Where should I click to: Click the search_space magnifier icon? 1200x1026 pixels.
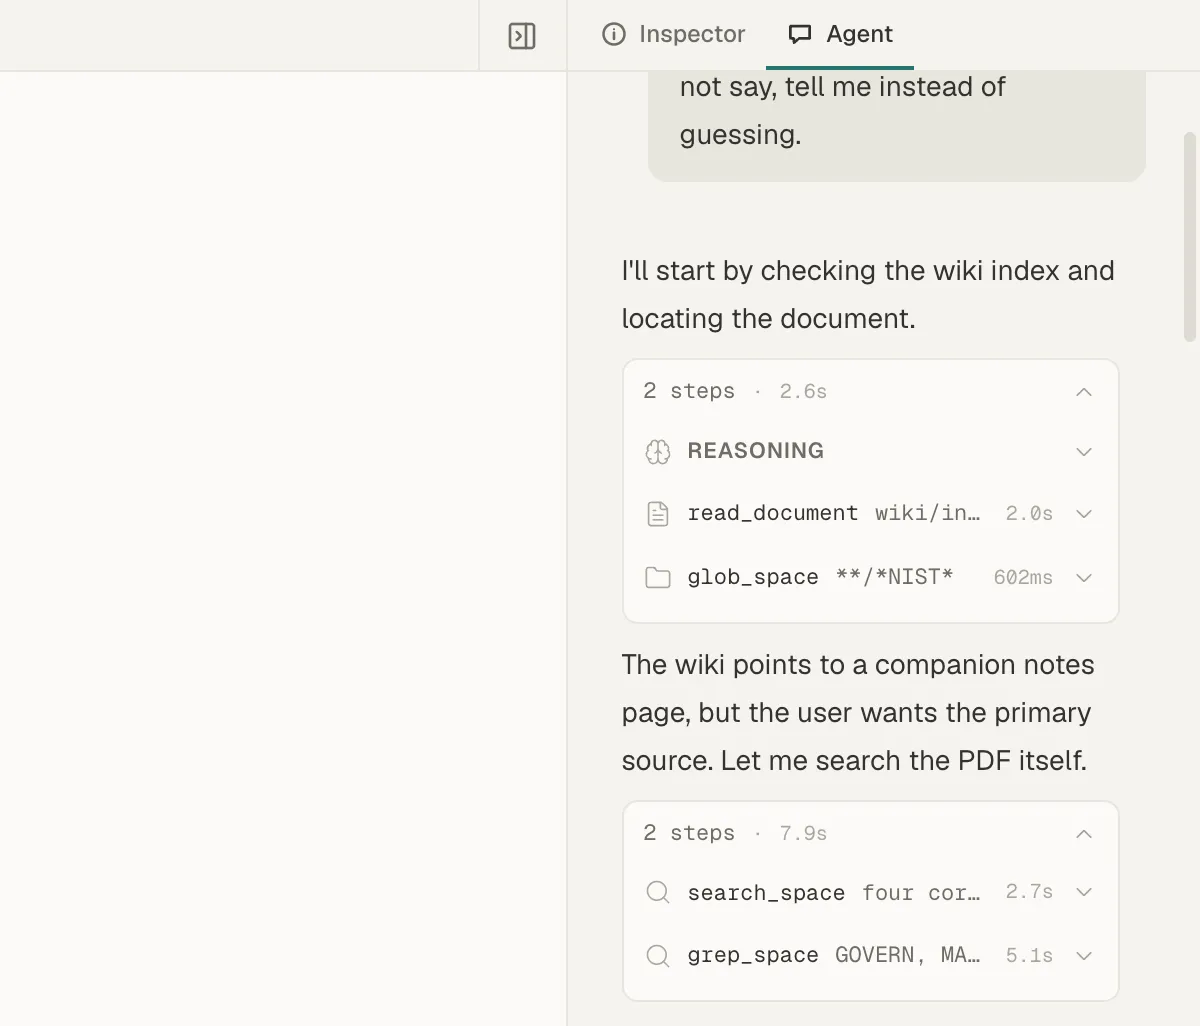[658, 892]
